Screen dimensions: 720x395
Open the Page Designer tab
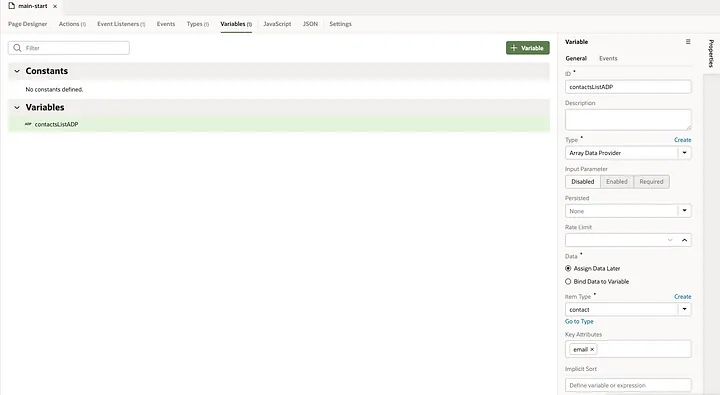(28, 24)
